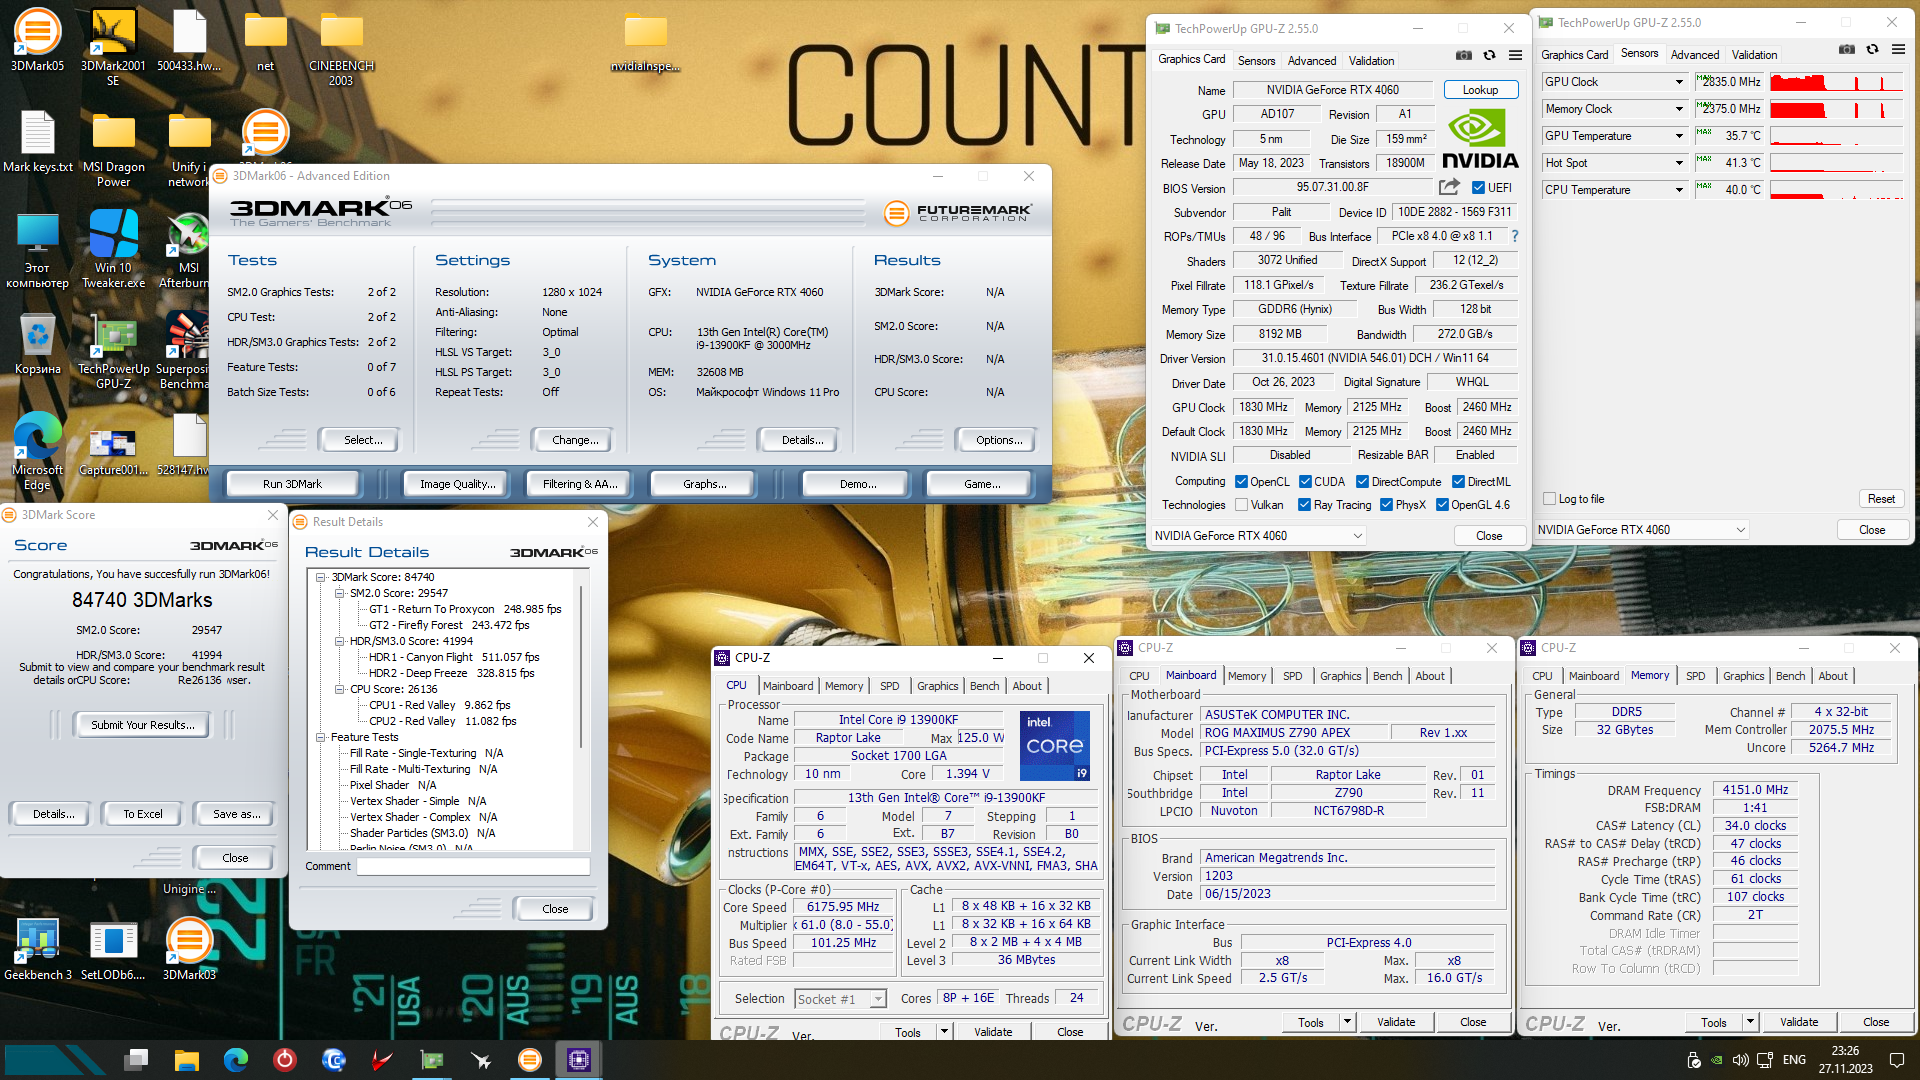Open hamburger menu in GPU-Z Graphics Card window

pos(1516,56)
